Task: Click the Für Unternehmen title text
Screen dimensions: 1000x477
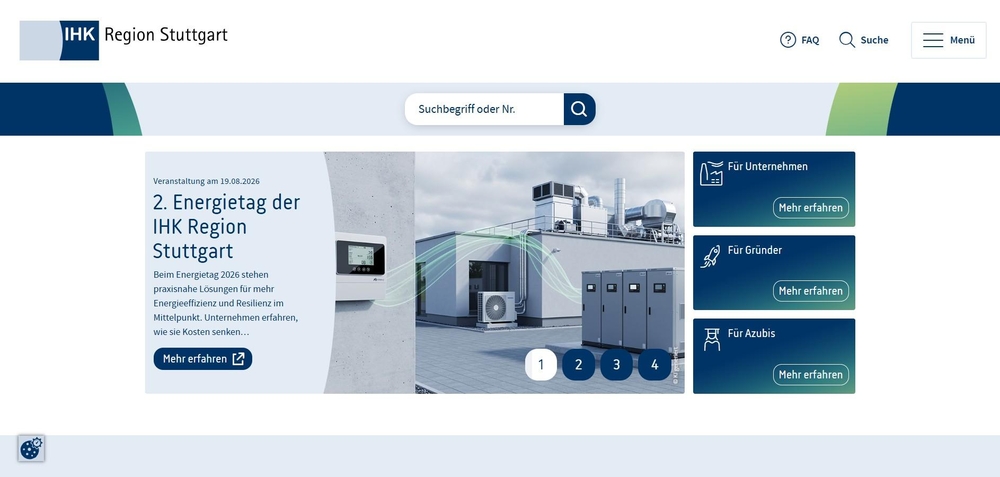Action: click(x=768, y=166)
